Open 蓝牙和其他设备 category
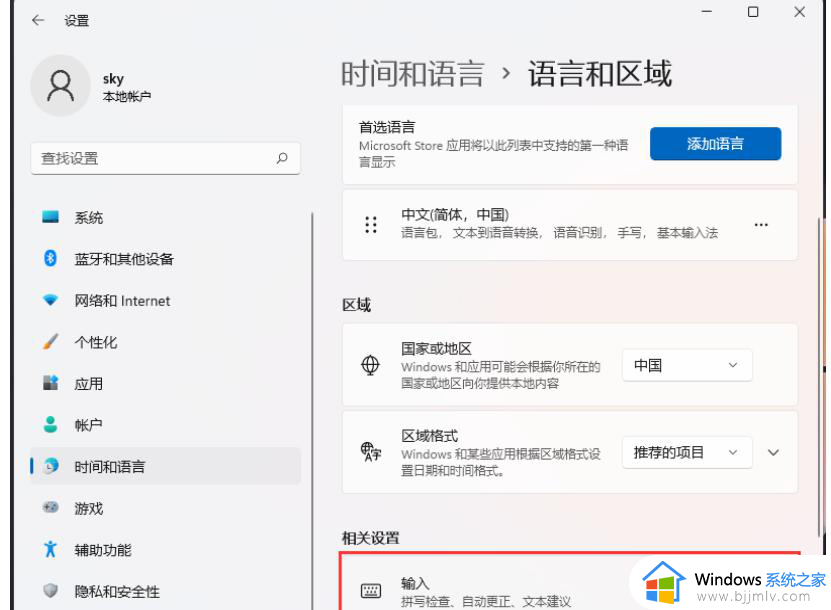This screenshot has height=610, width=831. 165,259
